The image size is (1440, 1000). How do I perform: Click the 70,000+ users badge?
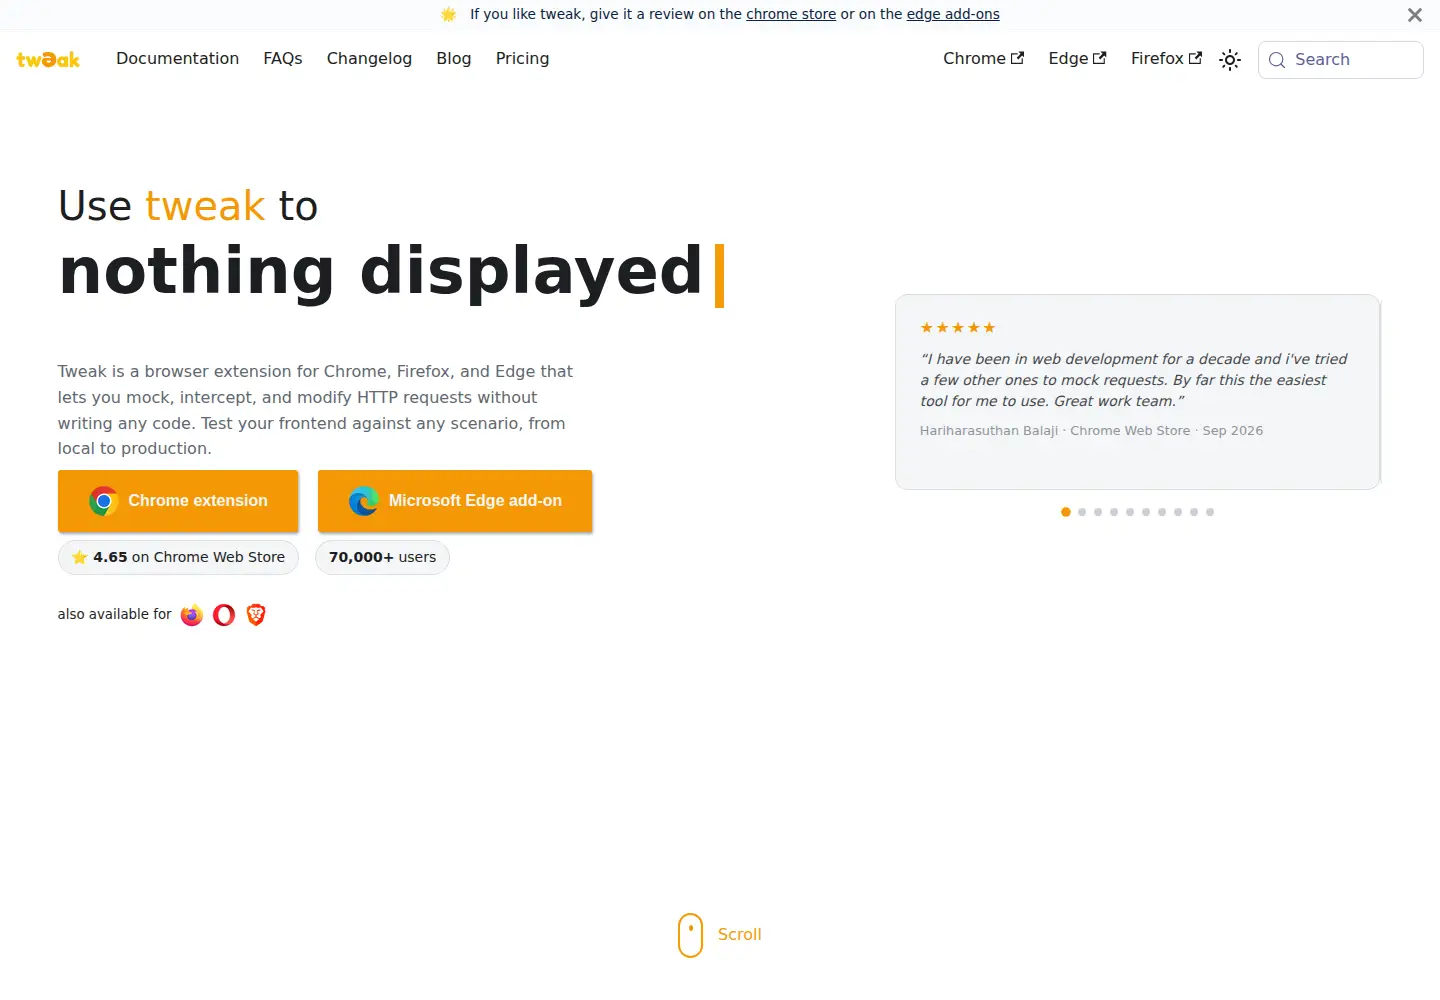(x=382, y=557)
